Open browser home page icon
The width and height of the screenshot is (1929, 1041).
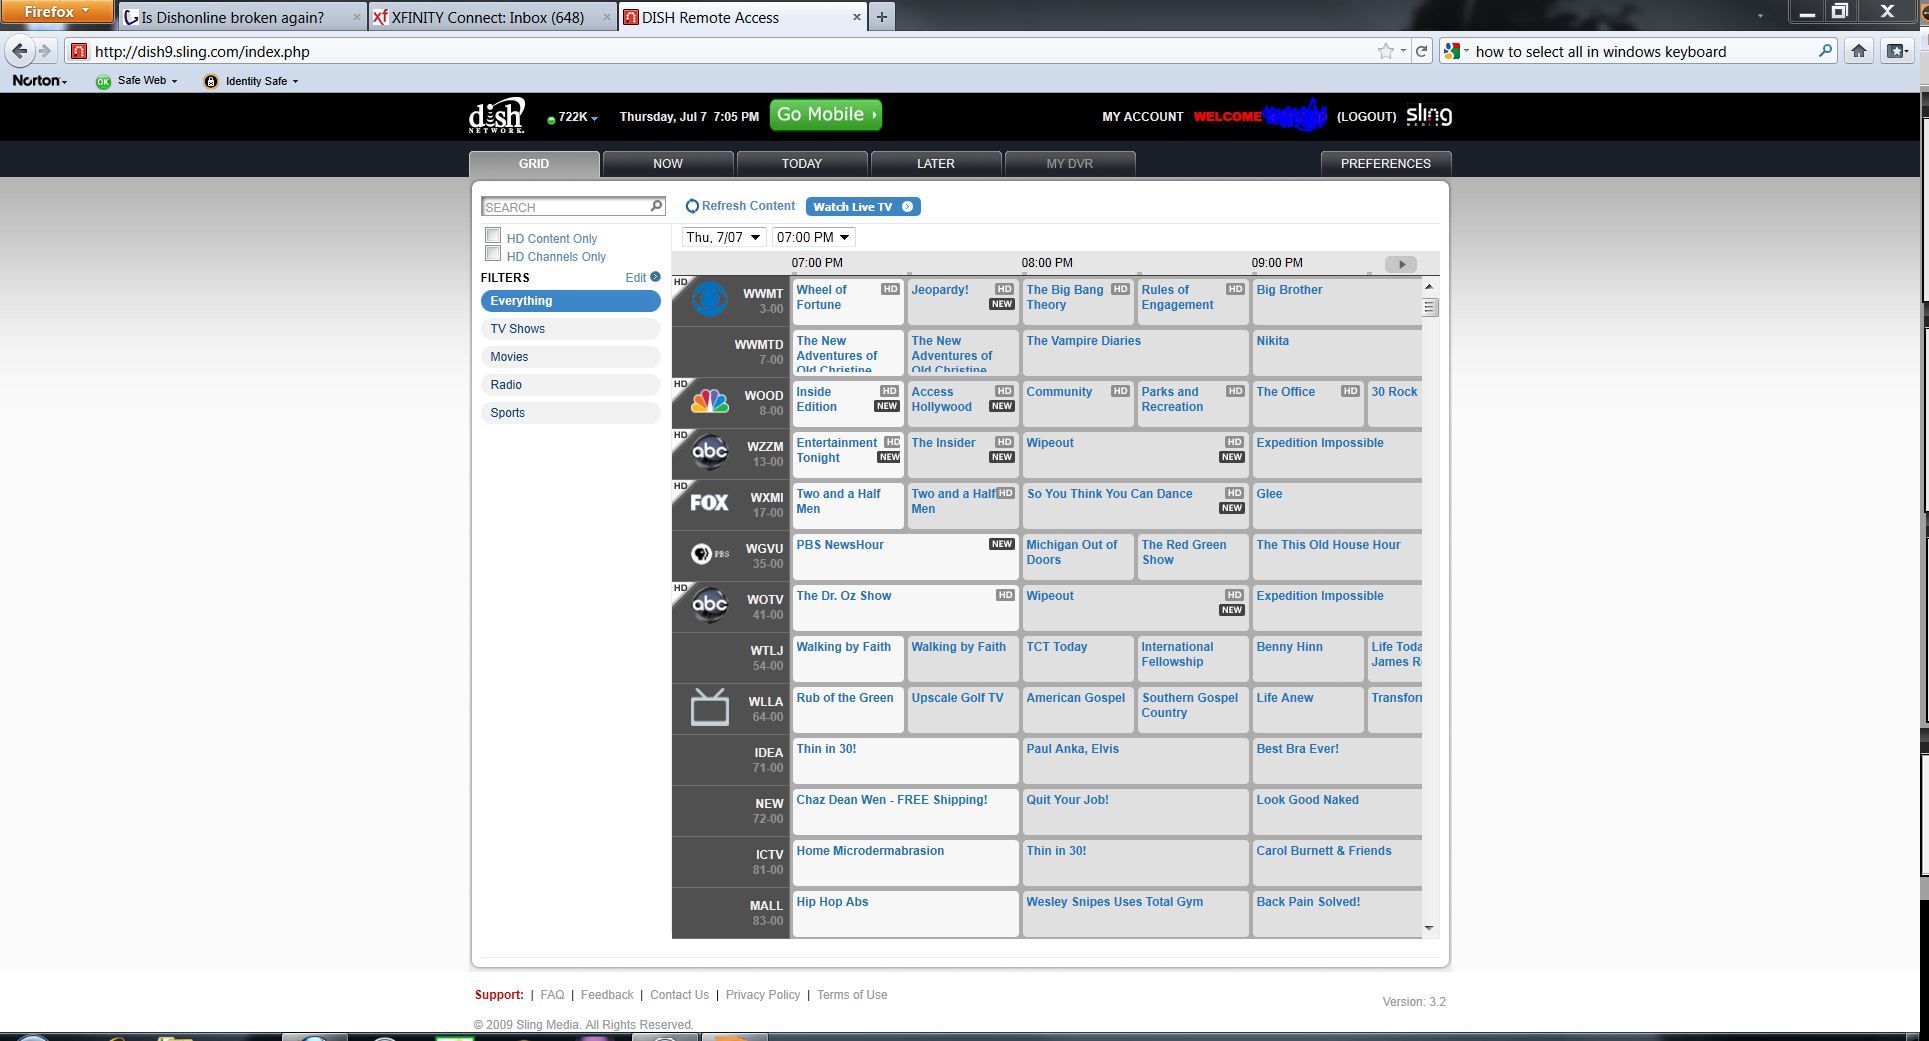tap(1858, 51)
